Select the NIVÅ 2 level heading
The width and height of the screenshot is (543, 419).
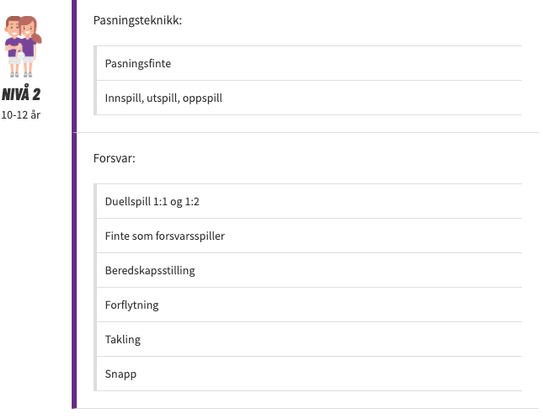click(21, 94)
